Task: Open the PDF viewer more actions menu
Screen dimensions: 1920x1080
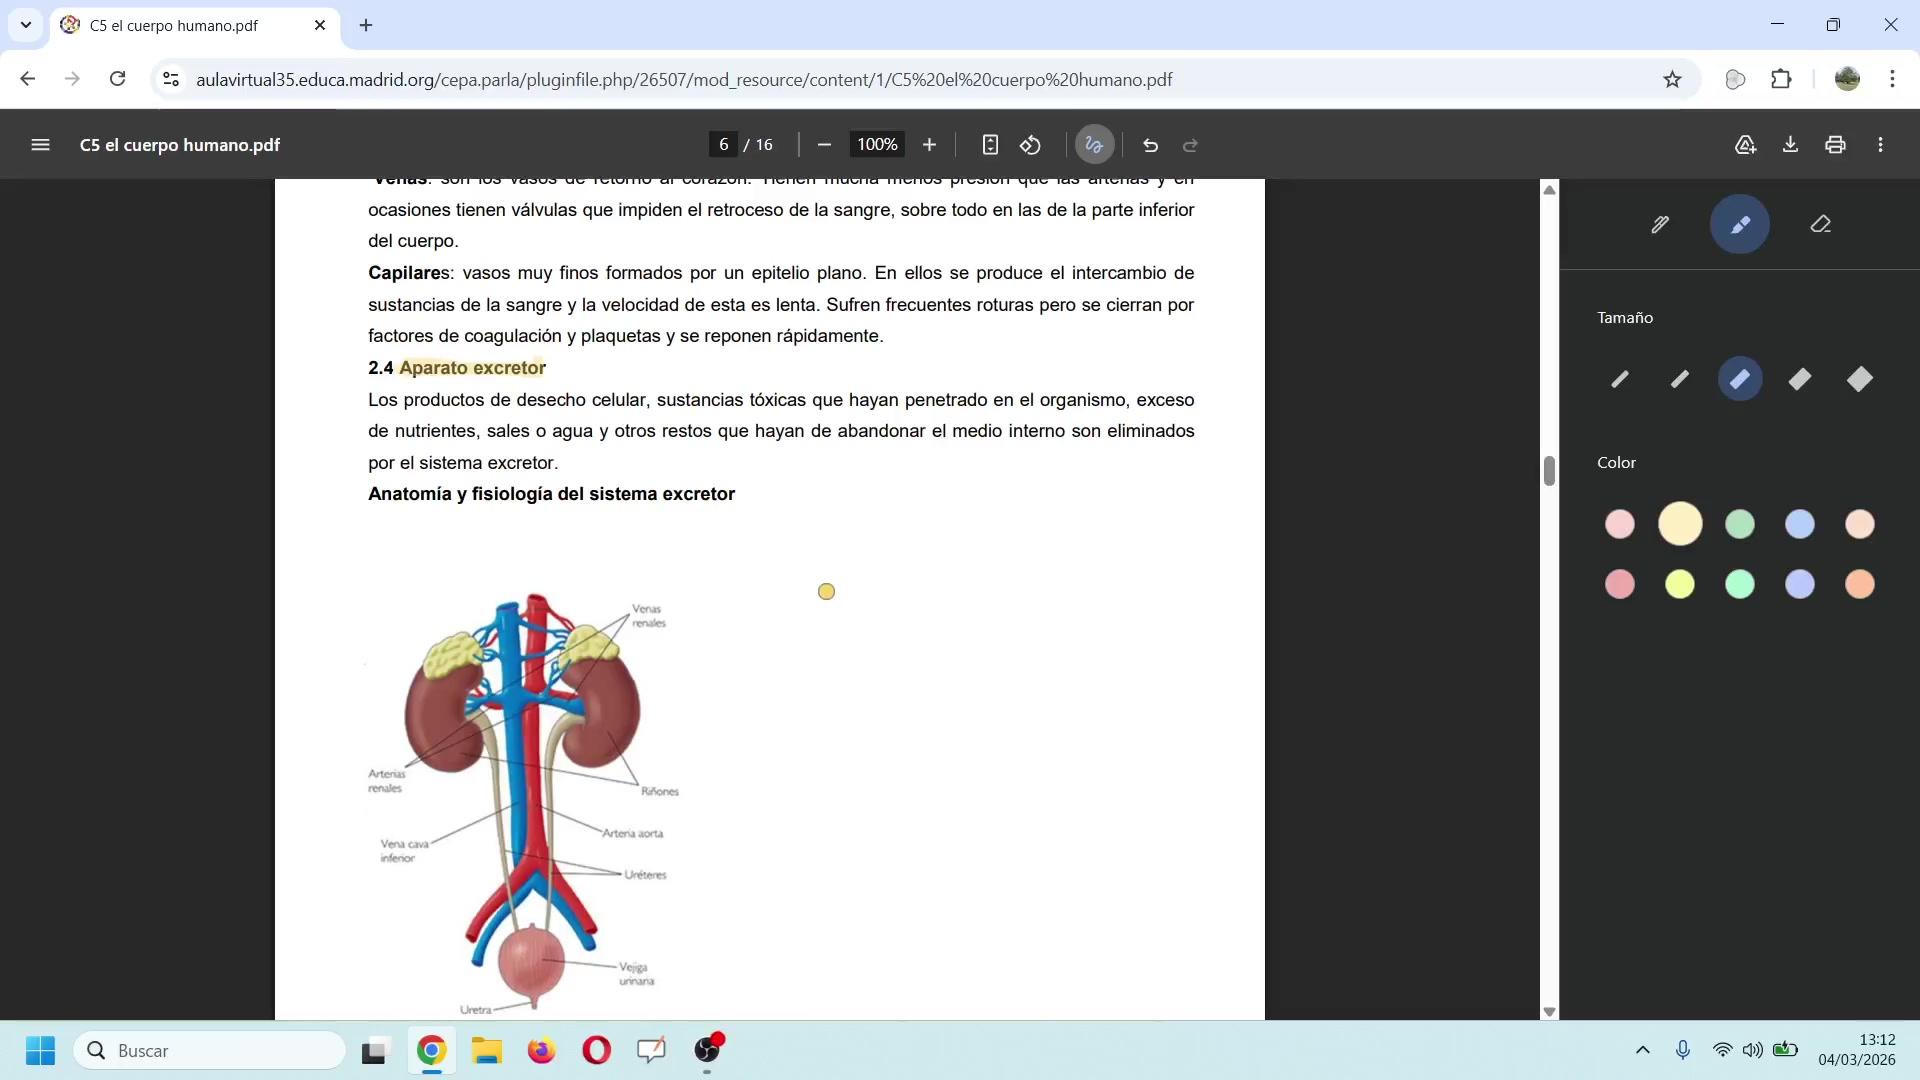Action: pos(1880,145)
